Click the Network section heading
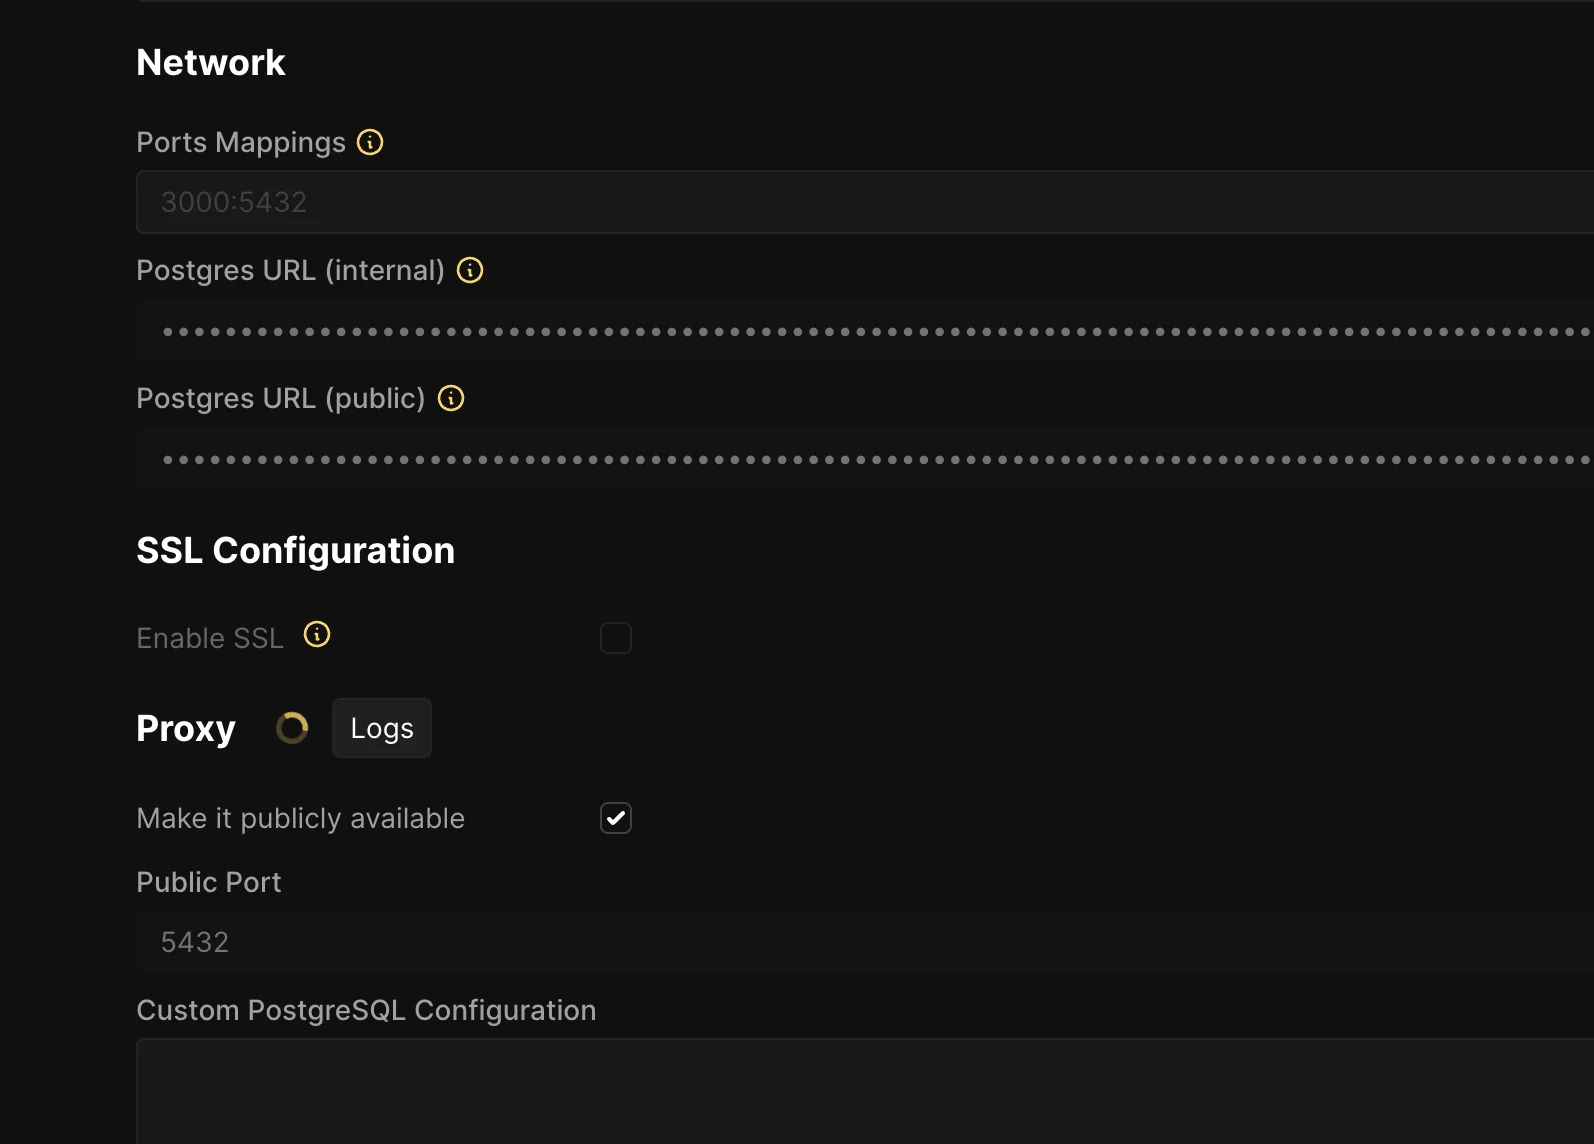 point(211,62)
